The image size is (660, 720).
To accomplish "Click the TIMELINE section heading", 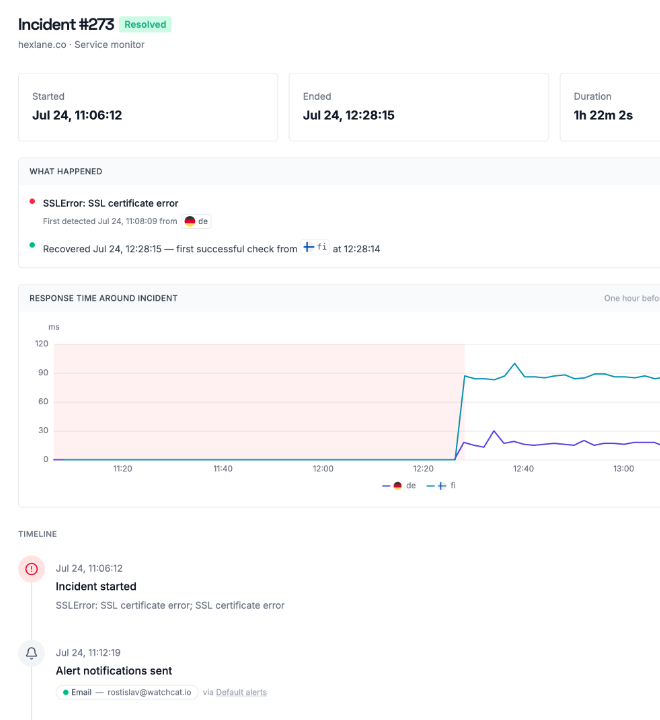I will tap(38, 534).
